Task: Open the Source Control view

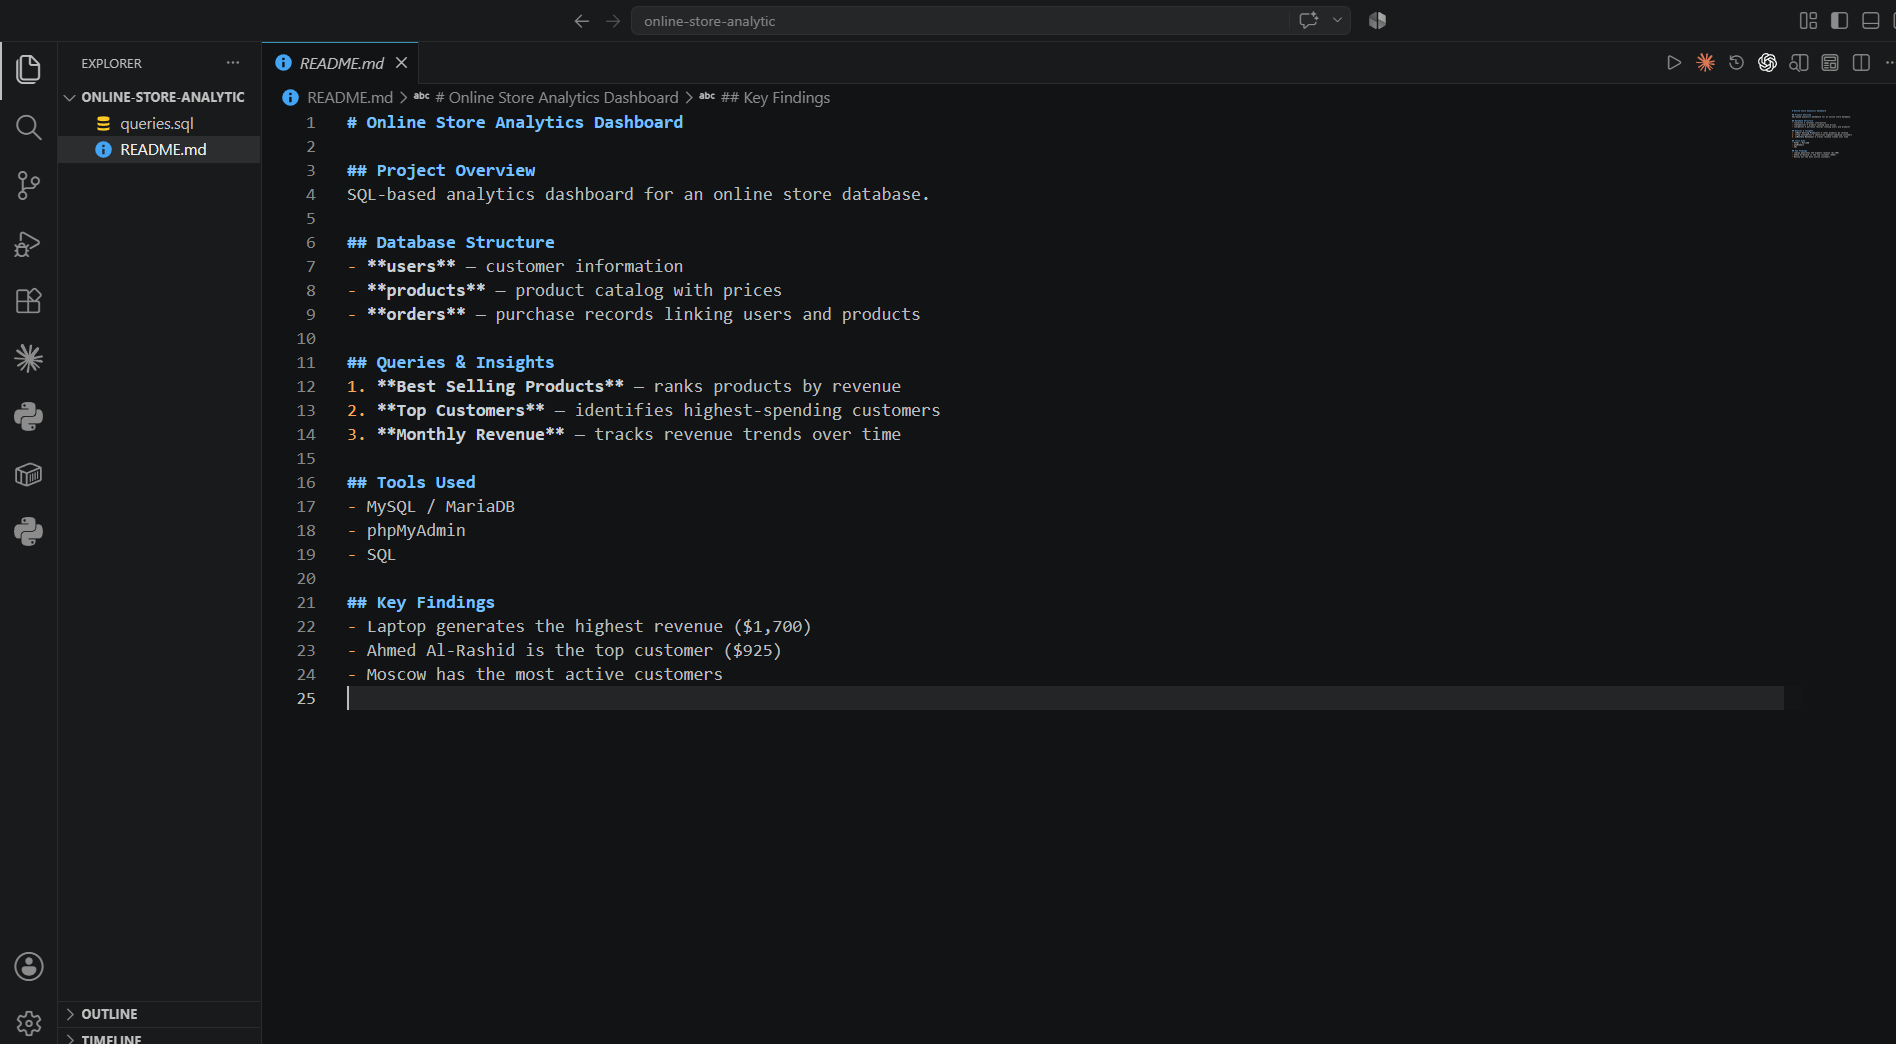Action: (x=29, y=185)
